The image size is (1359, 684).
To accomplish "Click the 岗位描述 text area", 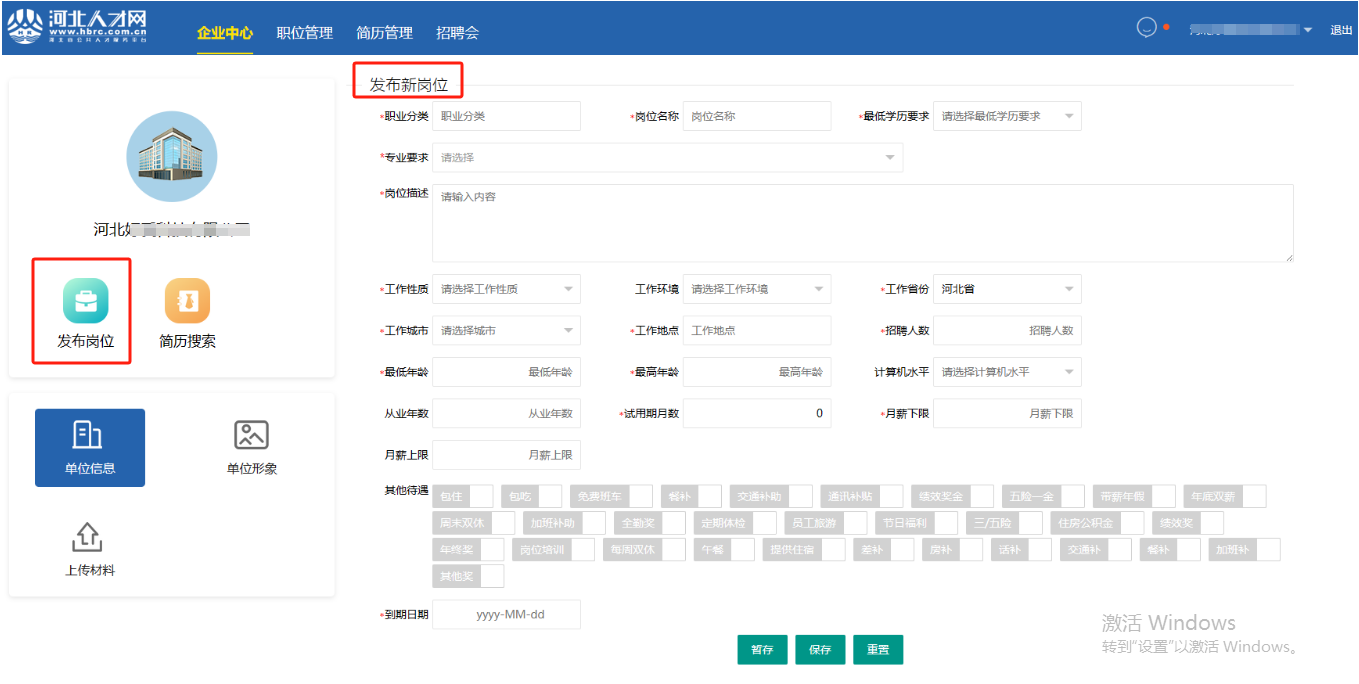I will click(x=862, y=223).
